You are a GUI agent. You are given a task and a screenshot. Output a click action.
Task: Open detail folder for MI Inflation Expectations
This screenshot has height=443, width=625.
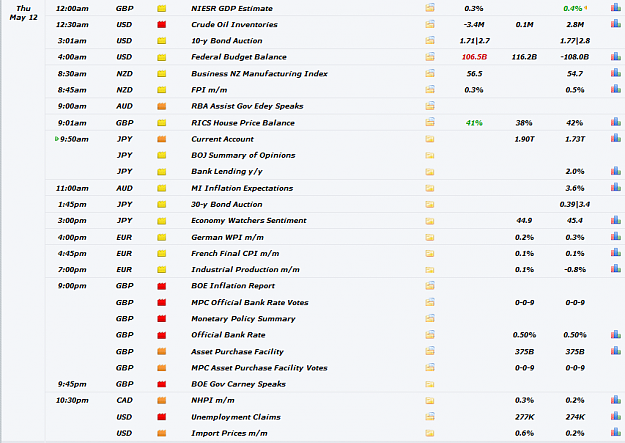(x=430, y=188)
